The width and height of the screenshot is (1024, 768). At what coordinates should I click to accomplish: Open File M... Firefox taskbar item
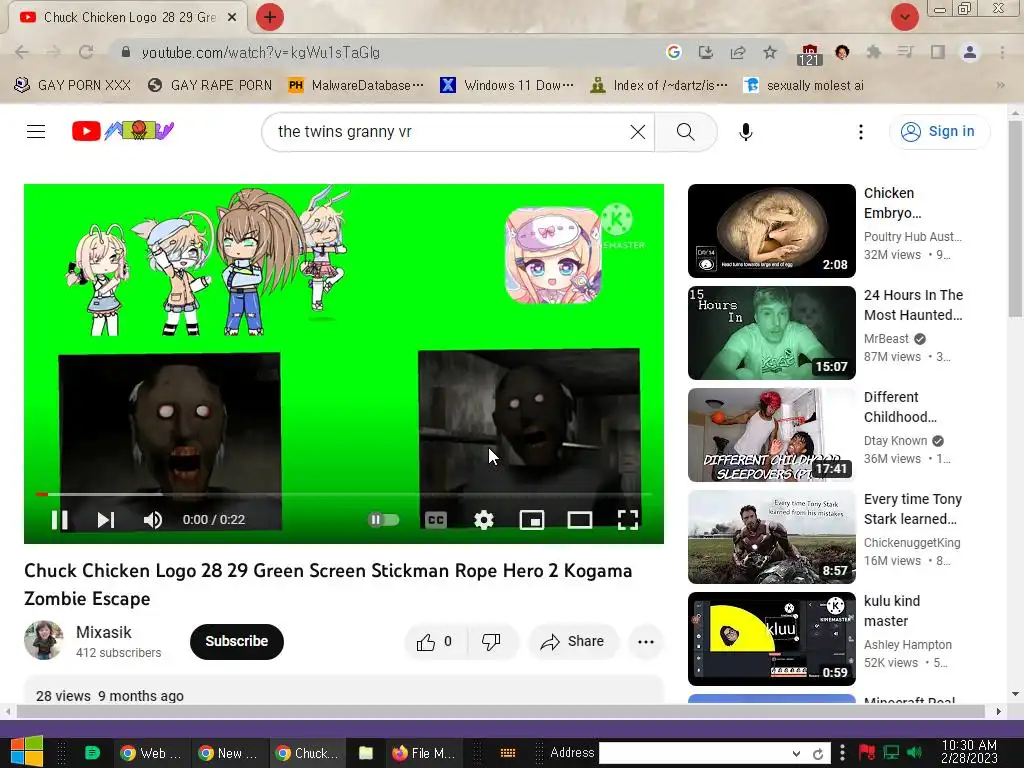pos(424,753)
